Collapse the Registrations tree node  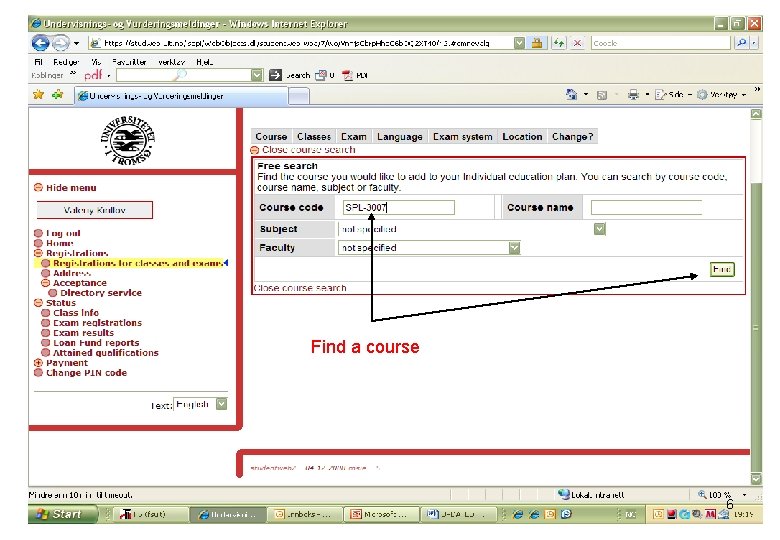(x=38, y=253)
